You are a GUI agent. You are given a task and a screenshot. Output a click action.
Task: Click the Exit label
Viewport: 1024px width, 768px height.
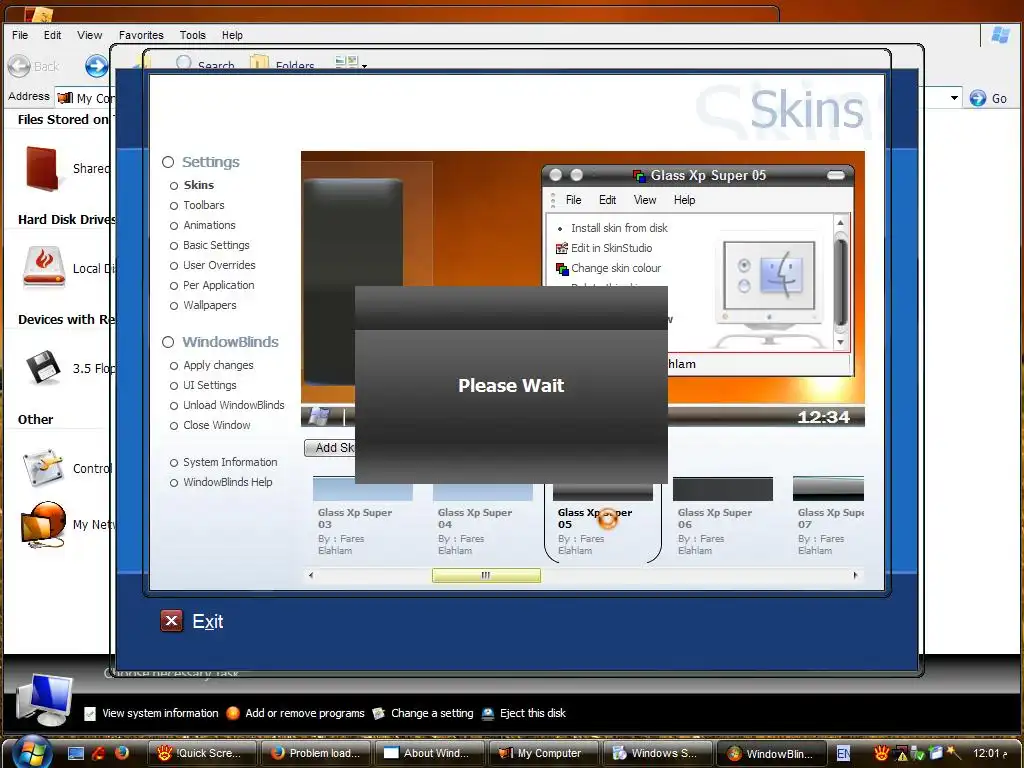coord(208,622)
